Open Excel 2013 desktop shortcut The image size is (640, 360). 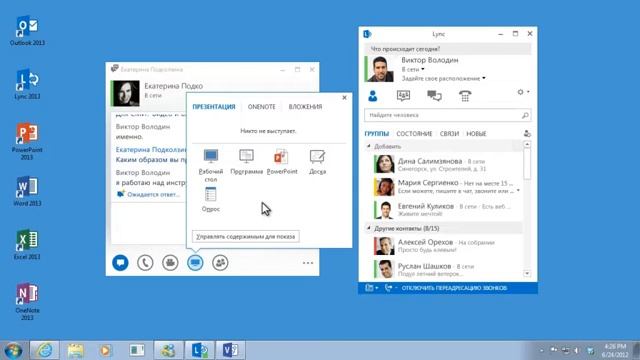27,245
